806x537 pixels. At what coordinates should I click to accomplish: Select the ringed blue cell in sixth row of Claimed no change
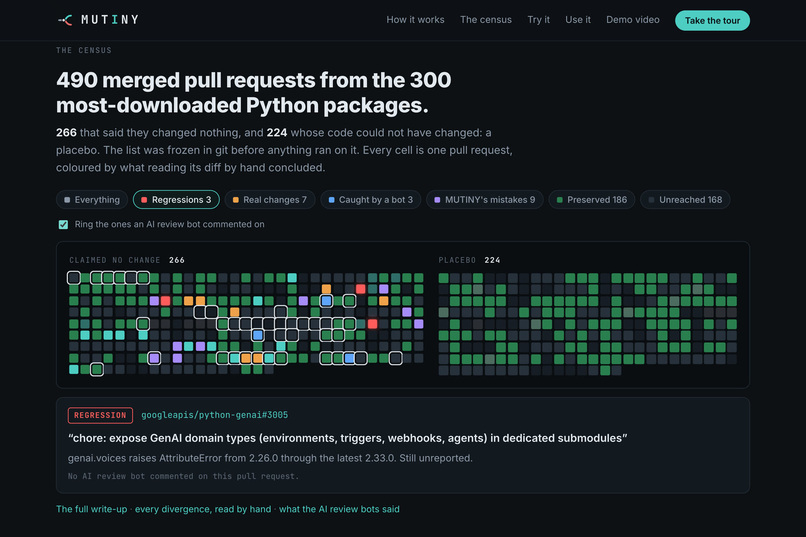click(258, 335)
